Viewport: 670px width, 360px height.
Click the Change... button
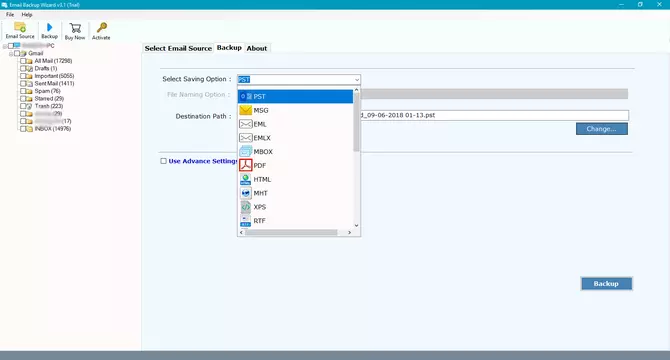[x=602, y=129]
